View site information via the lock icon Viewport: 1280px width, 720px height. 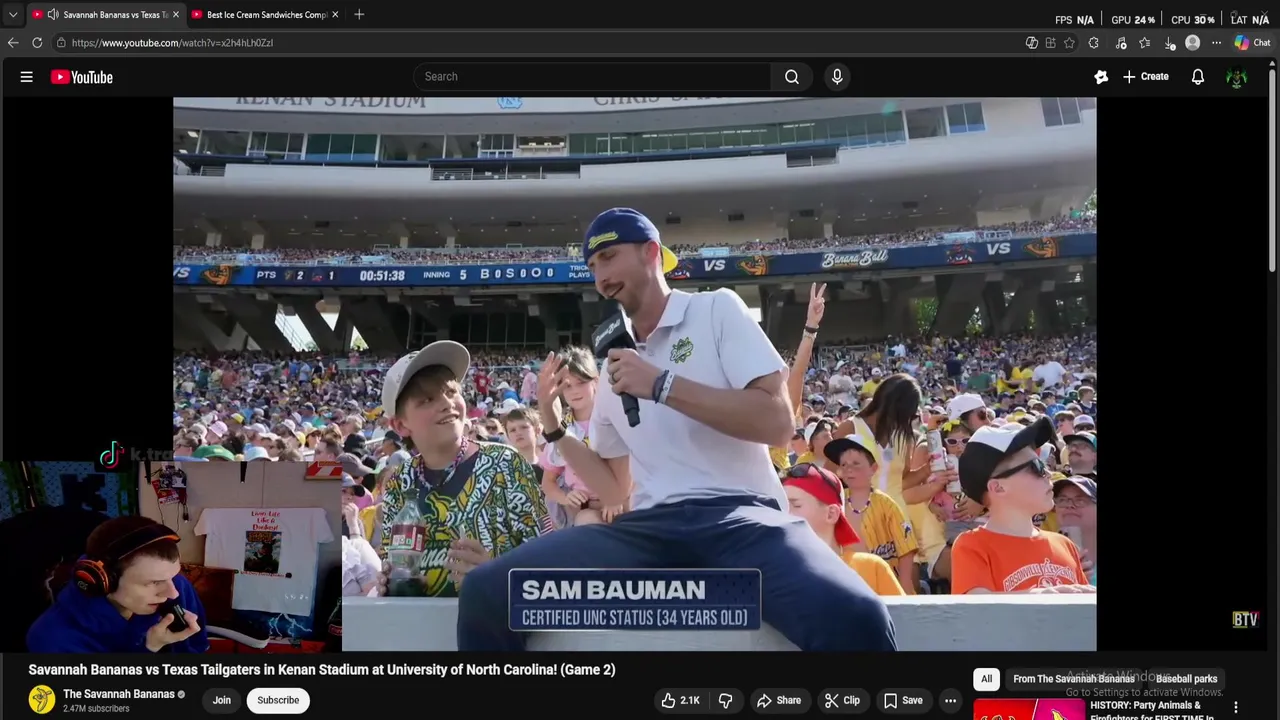point(61,43)
